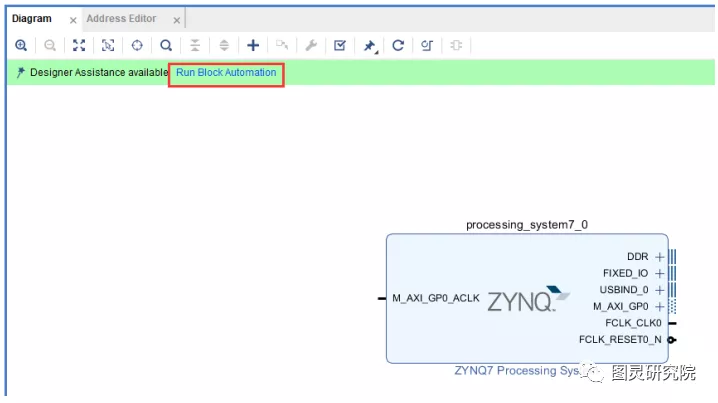Click the Zoom Out magnifier icon
718x403 pixels.
coord(50,45)
